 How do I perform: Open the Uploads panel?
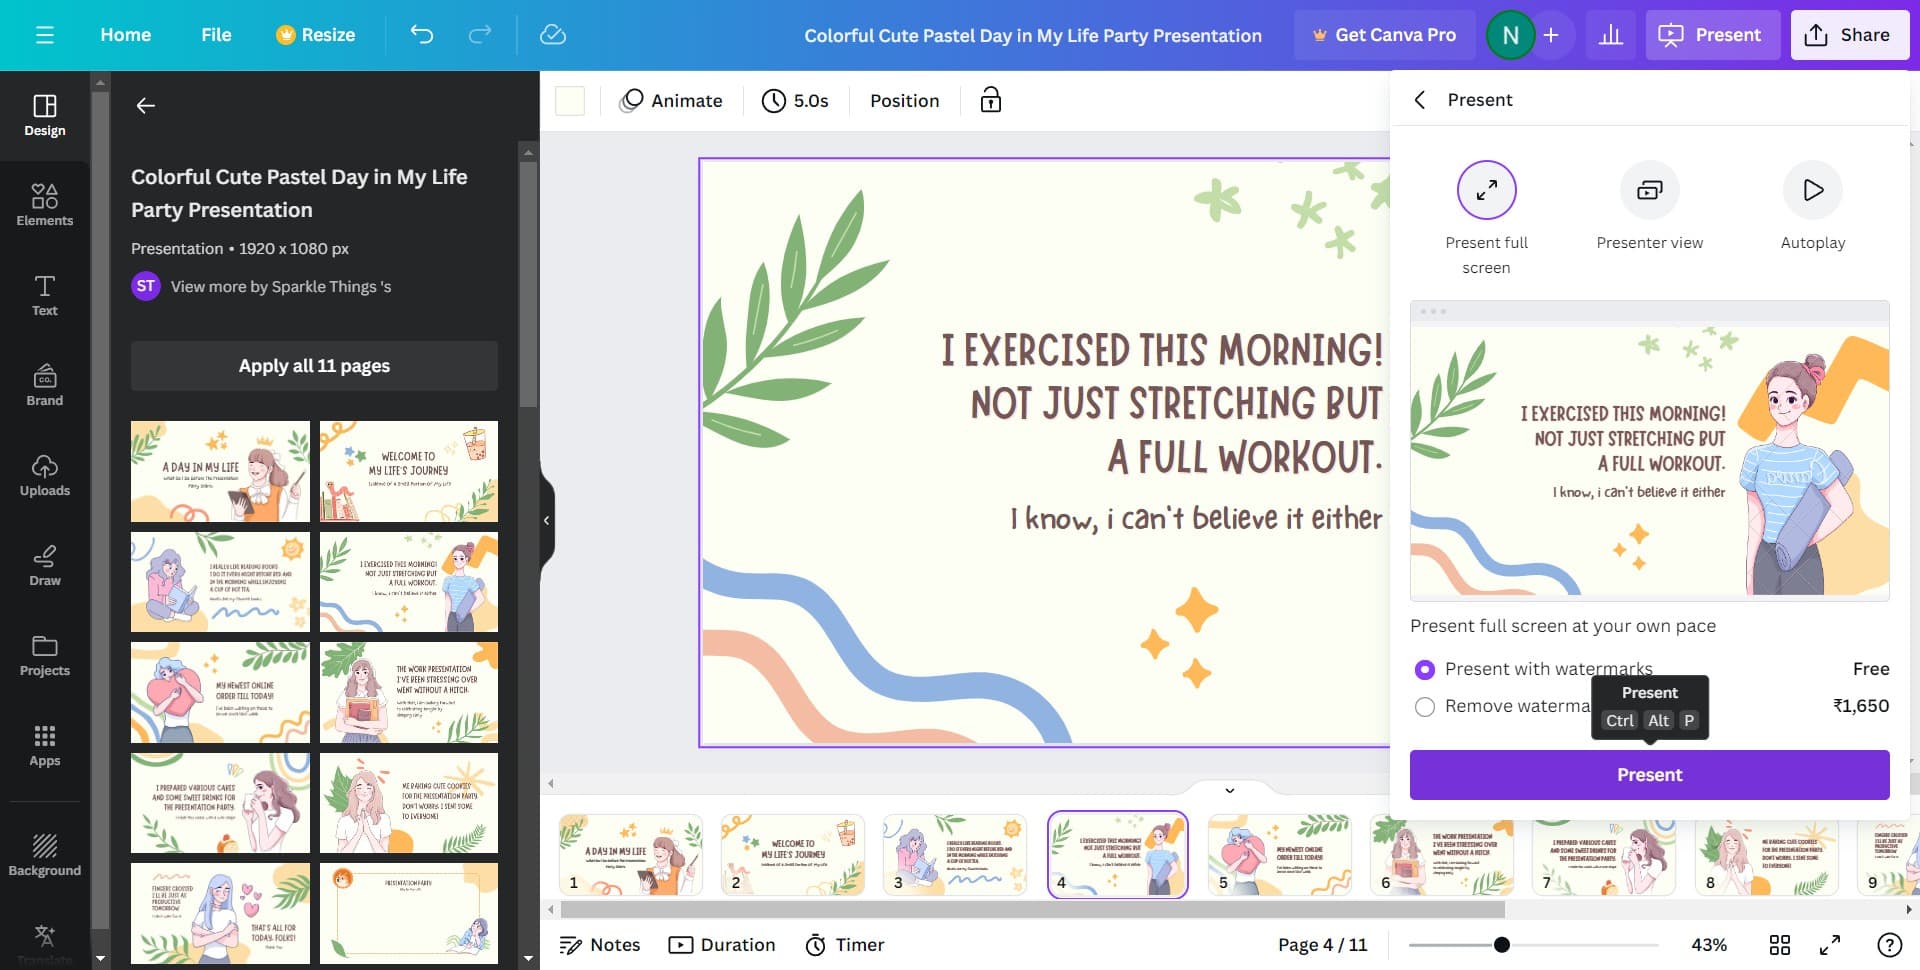pyautogui.click(x=44, y=475)
